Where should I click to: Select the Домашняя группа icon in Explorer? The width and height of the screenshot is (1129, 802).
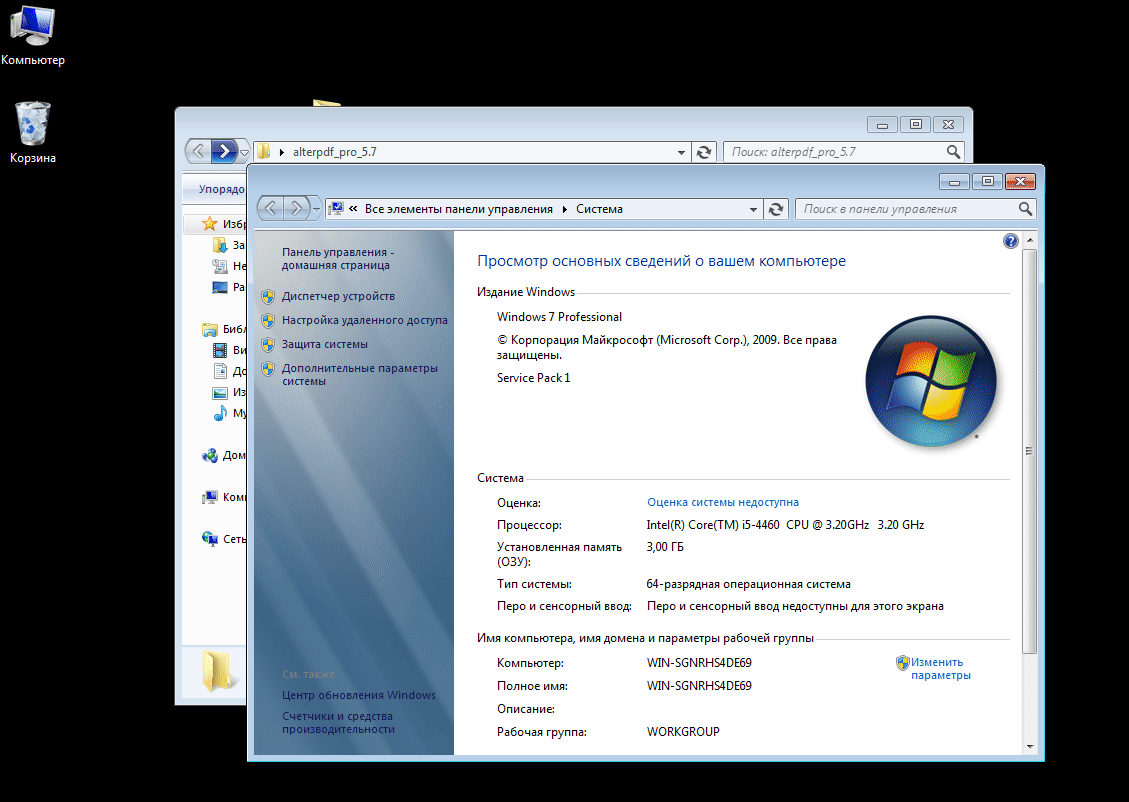210,456
